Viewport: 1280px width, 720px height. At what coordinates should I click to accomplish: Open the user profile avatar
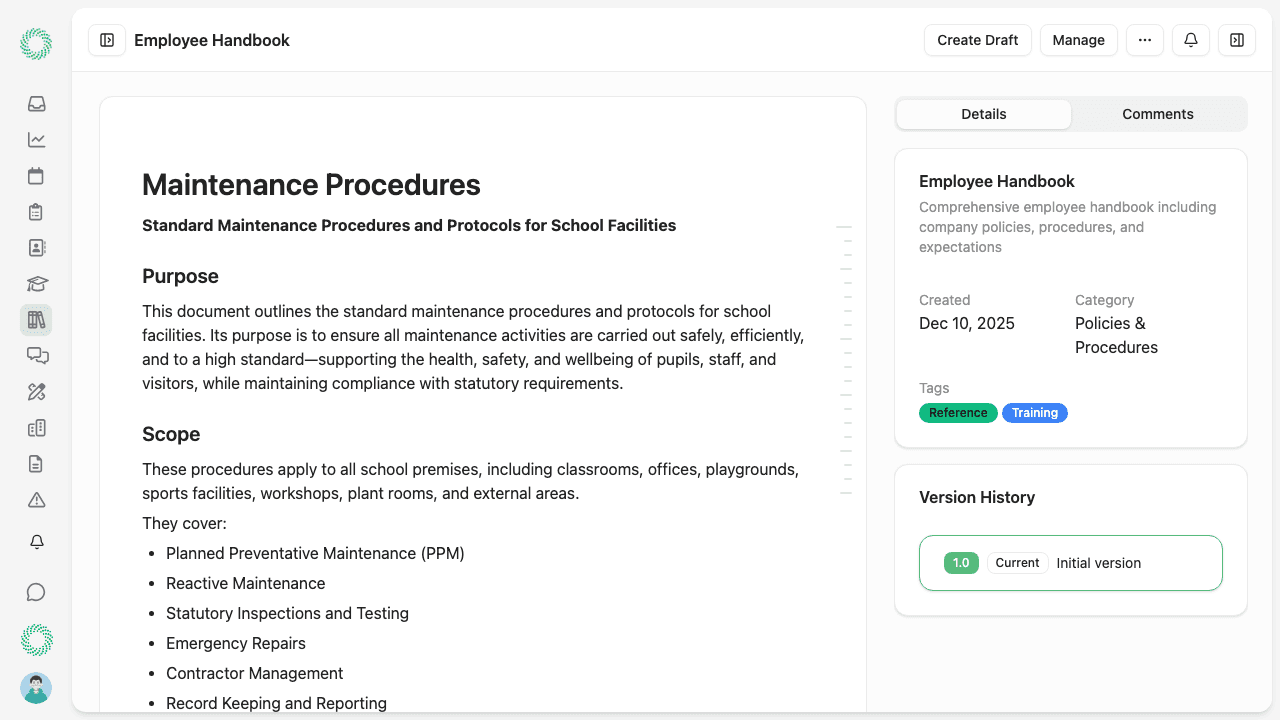click(36, 688)
